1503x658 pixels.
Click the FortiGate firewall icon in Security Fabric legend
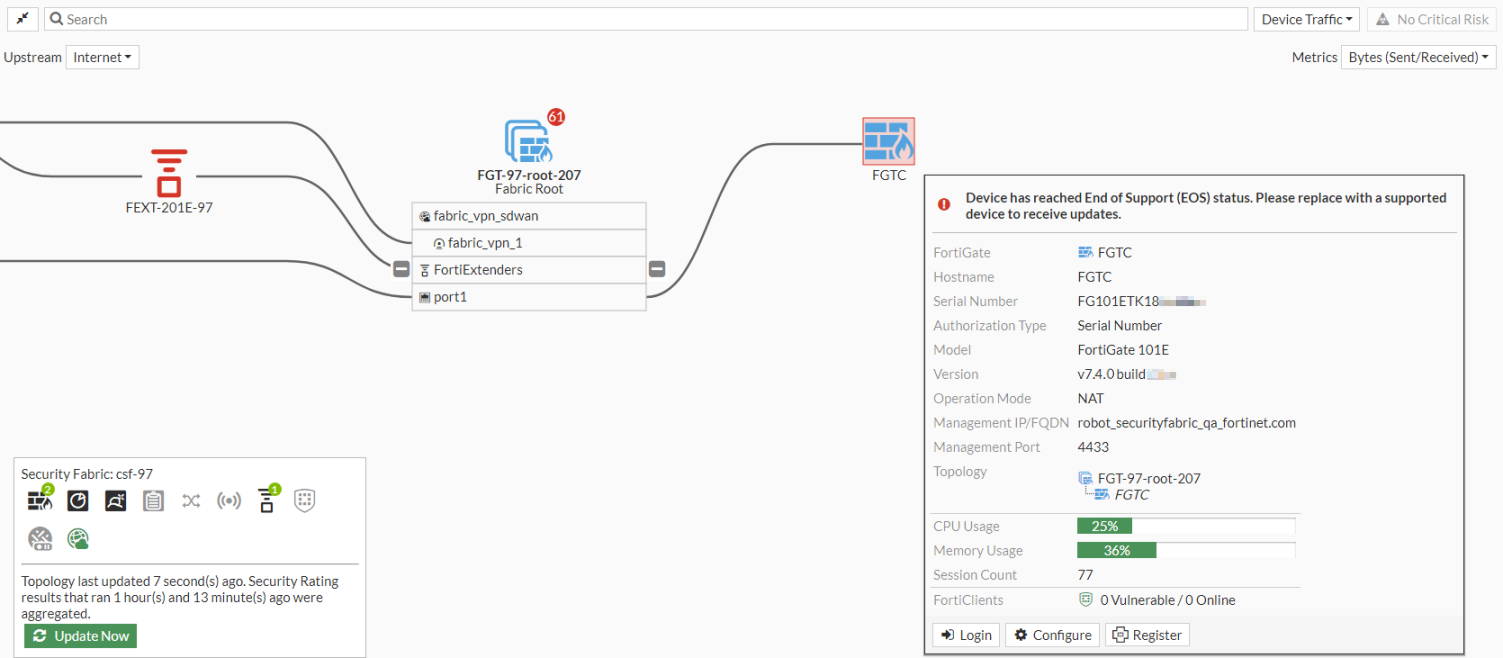pos(40,500)
